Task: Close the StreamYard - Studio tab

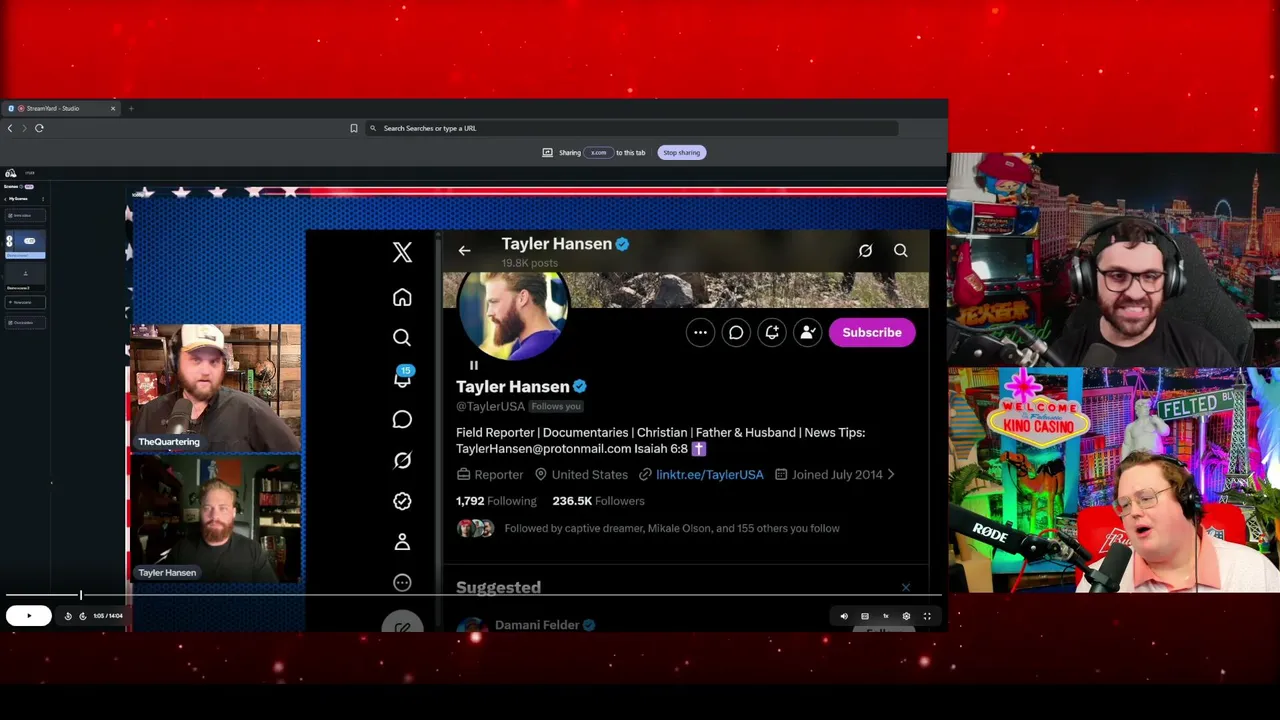Action: (x=113, y=108)
